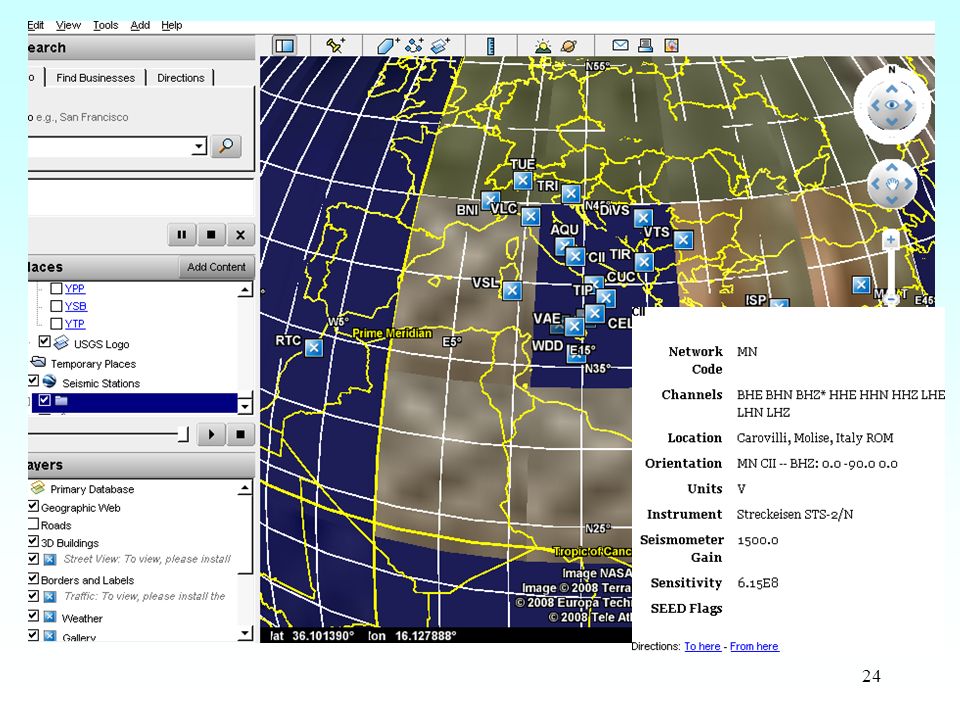The width and height of the screenshot is (960, 720).
Task: Click the VSL seismic station marker
Action: 512,291
